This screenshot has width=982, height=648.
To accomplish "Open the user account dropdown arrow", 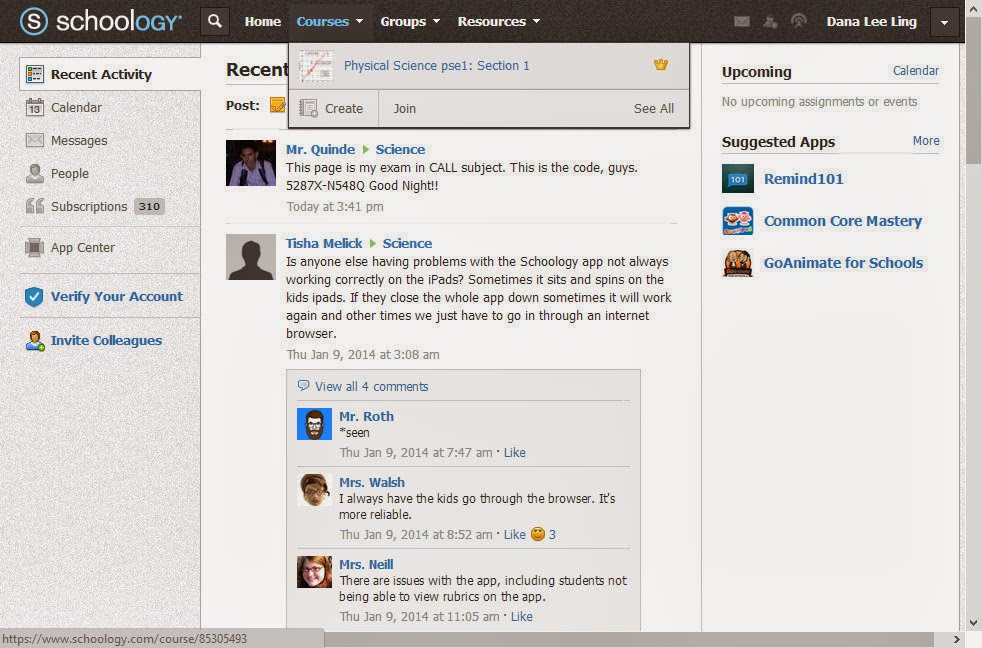I will click(x=942, y=21).
